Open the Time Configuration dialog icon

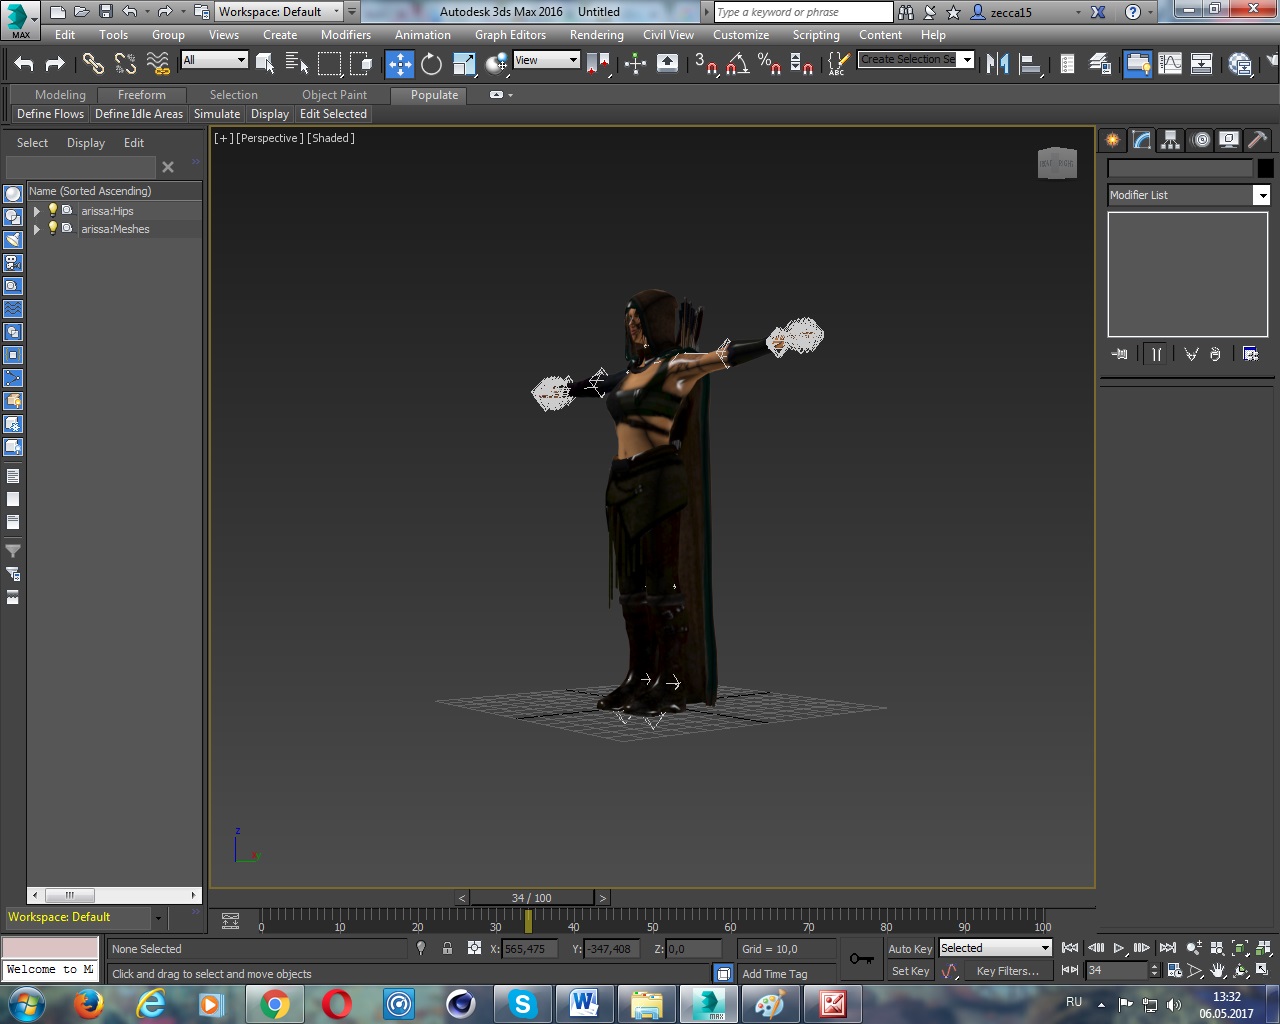(1175, 971)
